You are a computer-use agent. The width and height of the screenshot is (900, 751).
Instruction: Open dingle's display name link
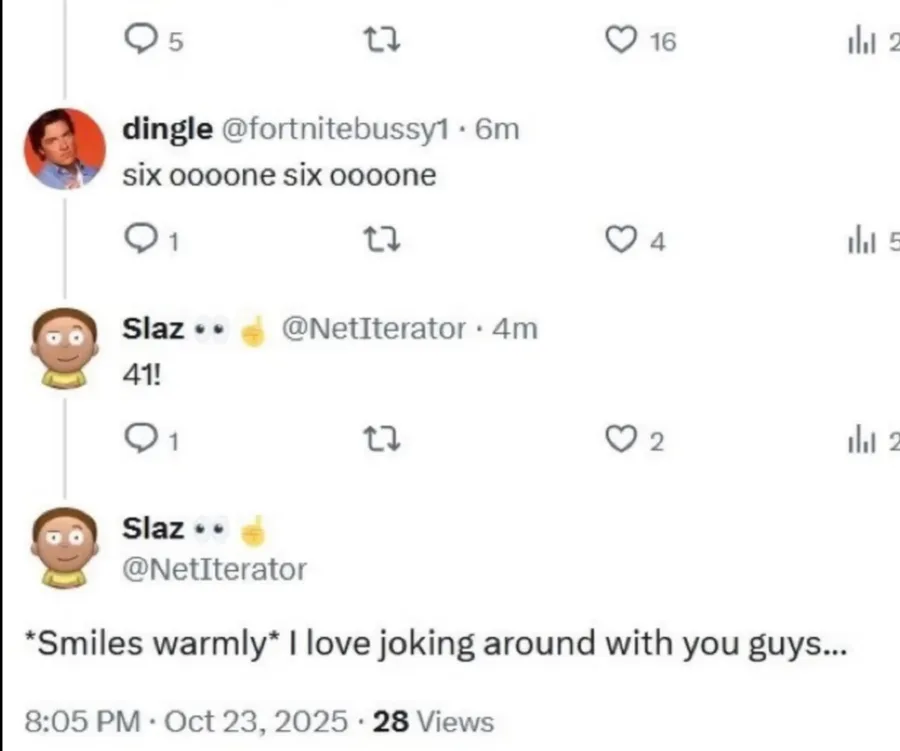166,128
